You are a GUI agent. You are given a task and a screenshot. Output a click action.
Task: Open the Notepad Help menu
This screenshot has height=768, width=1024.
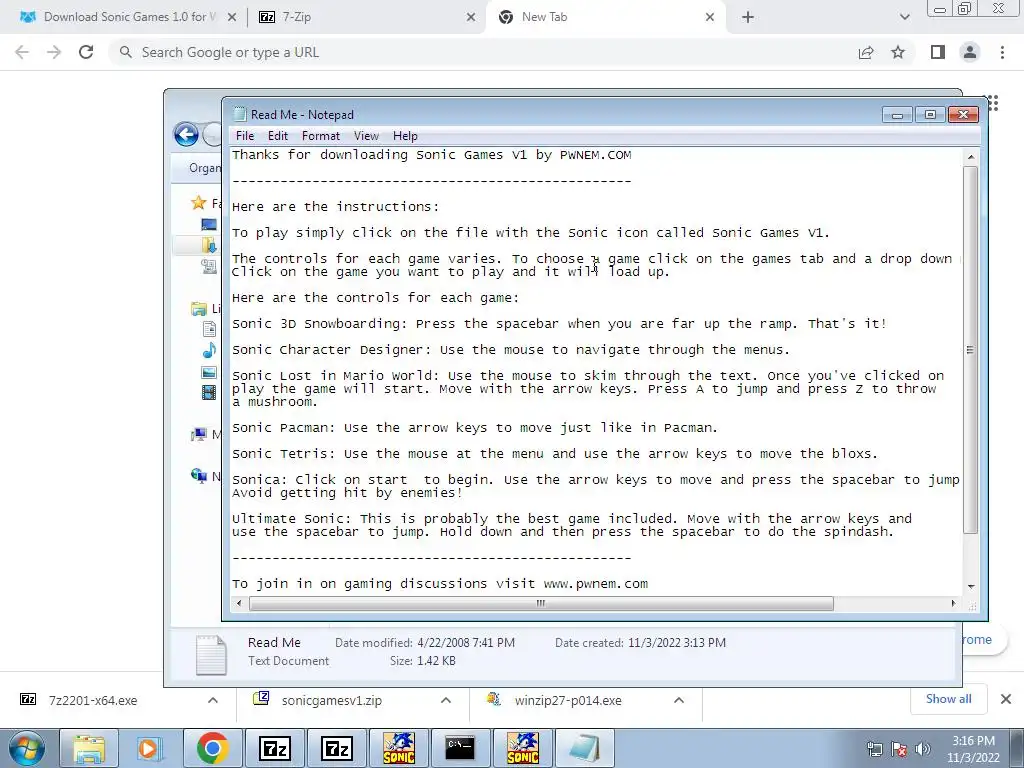click(405, 136)
